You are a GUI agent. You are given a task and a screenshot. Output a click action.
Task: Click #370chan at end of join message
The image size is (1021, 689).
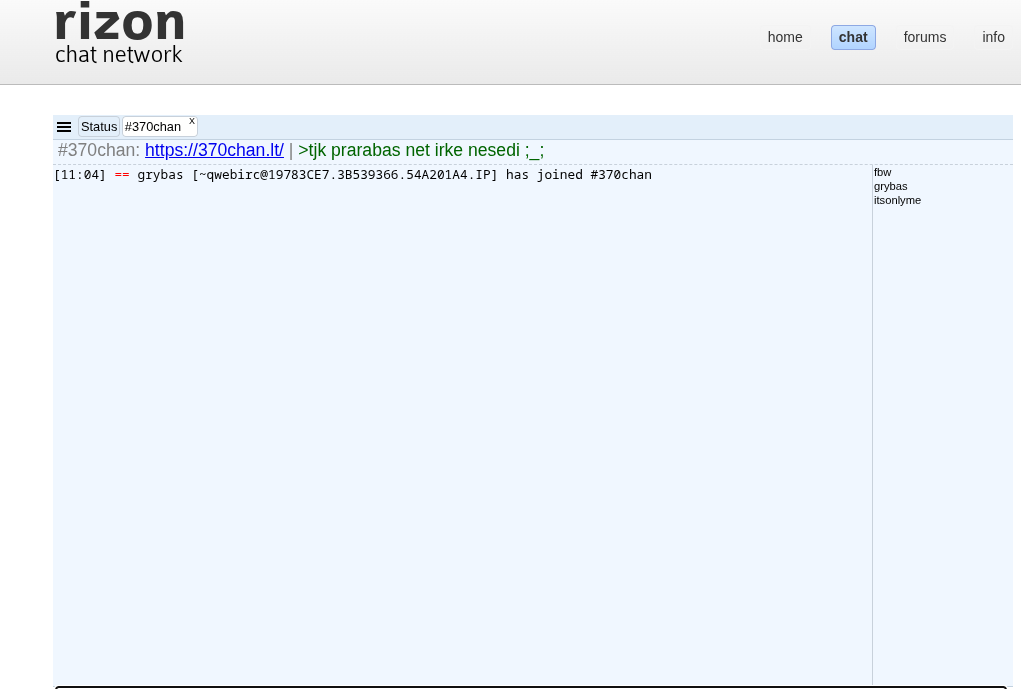pos(620,175)
